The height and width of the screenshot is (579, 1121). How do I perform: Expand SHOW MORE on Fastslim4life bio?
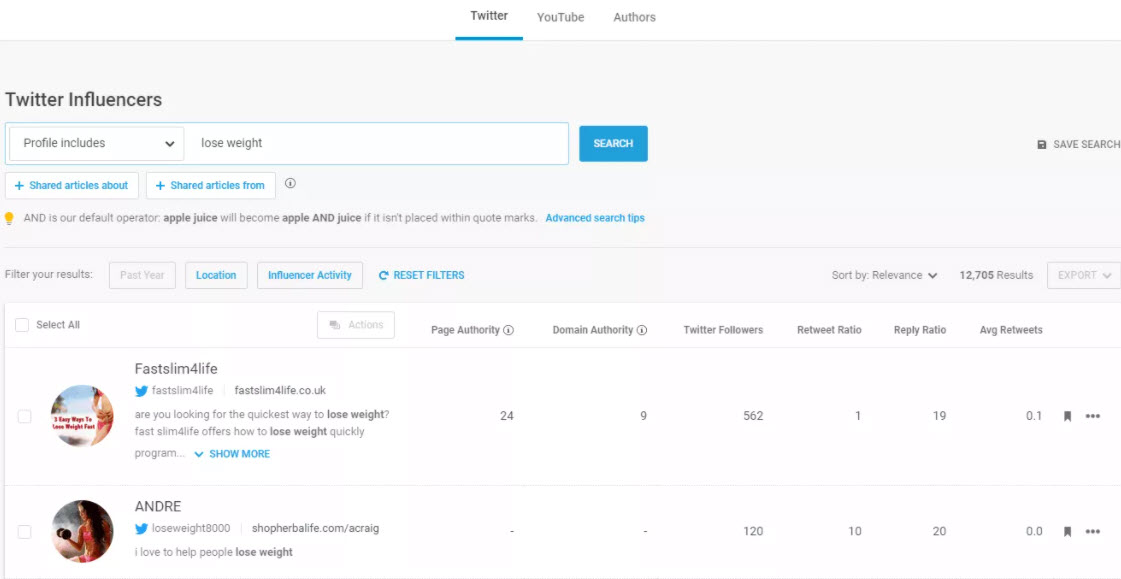(x=232, y=454)
